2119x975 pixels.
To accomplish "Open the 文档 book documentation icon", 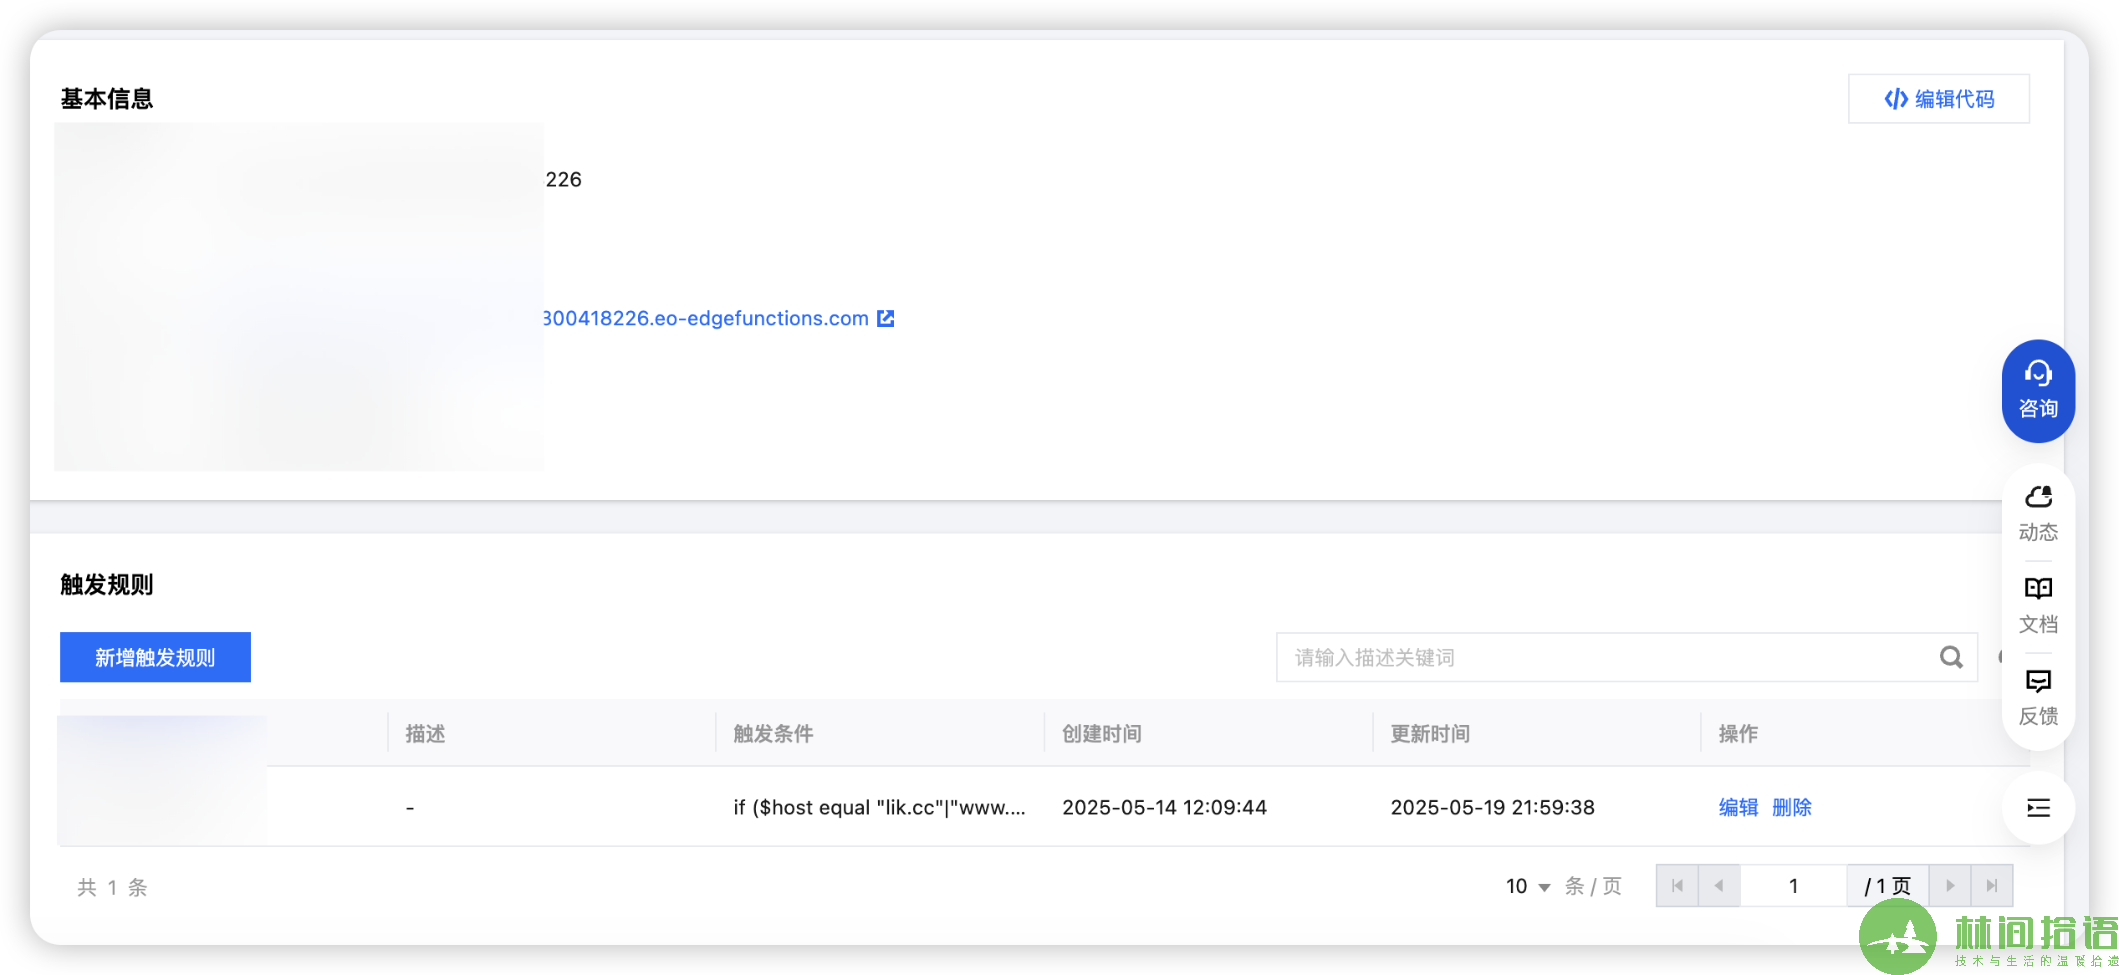I will (2038, 606).
